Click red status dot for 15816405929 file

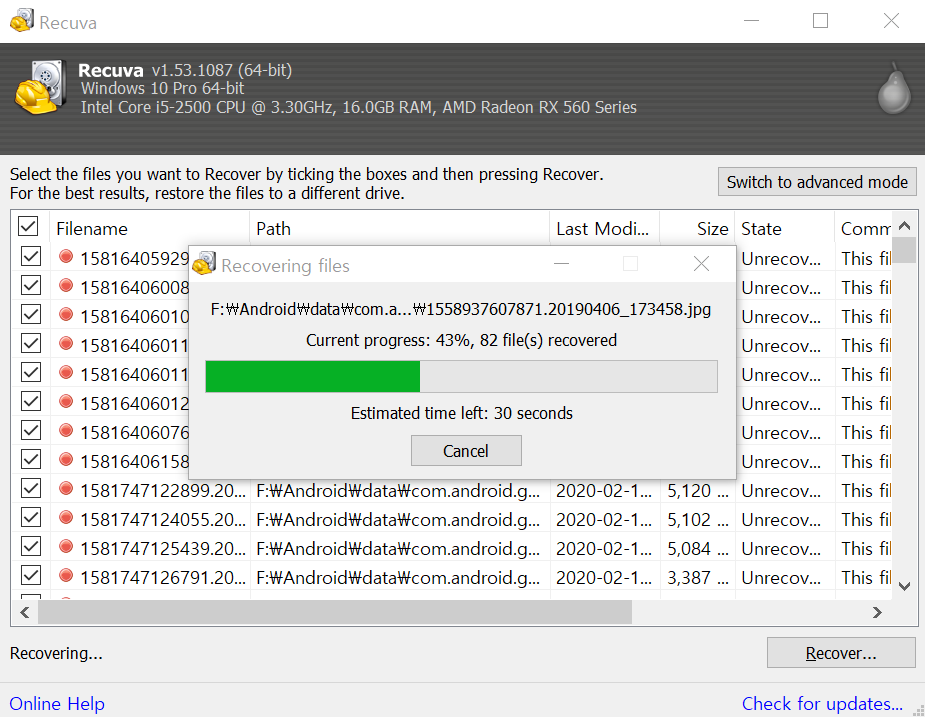pyautogui.click(x=66, y=257)
